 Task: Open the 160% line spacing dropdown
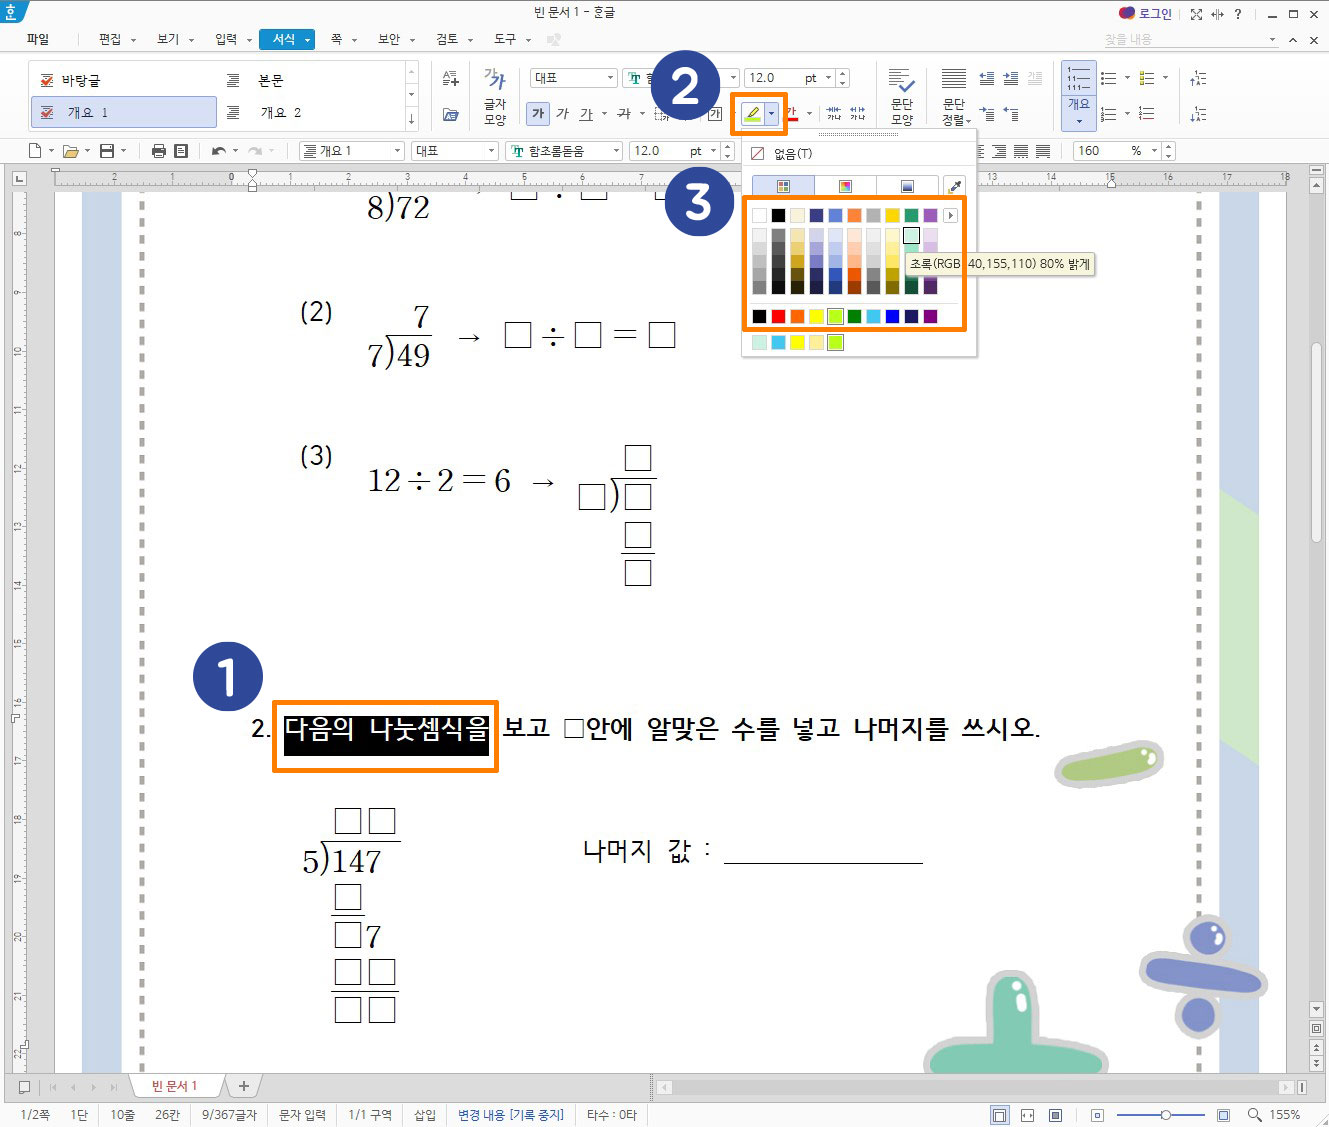tap(1154, 151)
